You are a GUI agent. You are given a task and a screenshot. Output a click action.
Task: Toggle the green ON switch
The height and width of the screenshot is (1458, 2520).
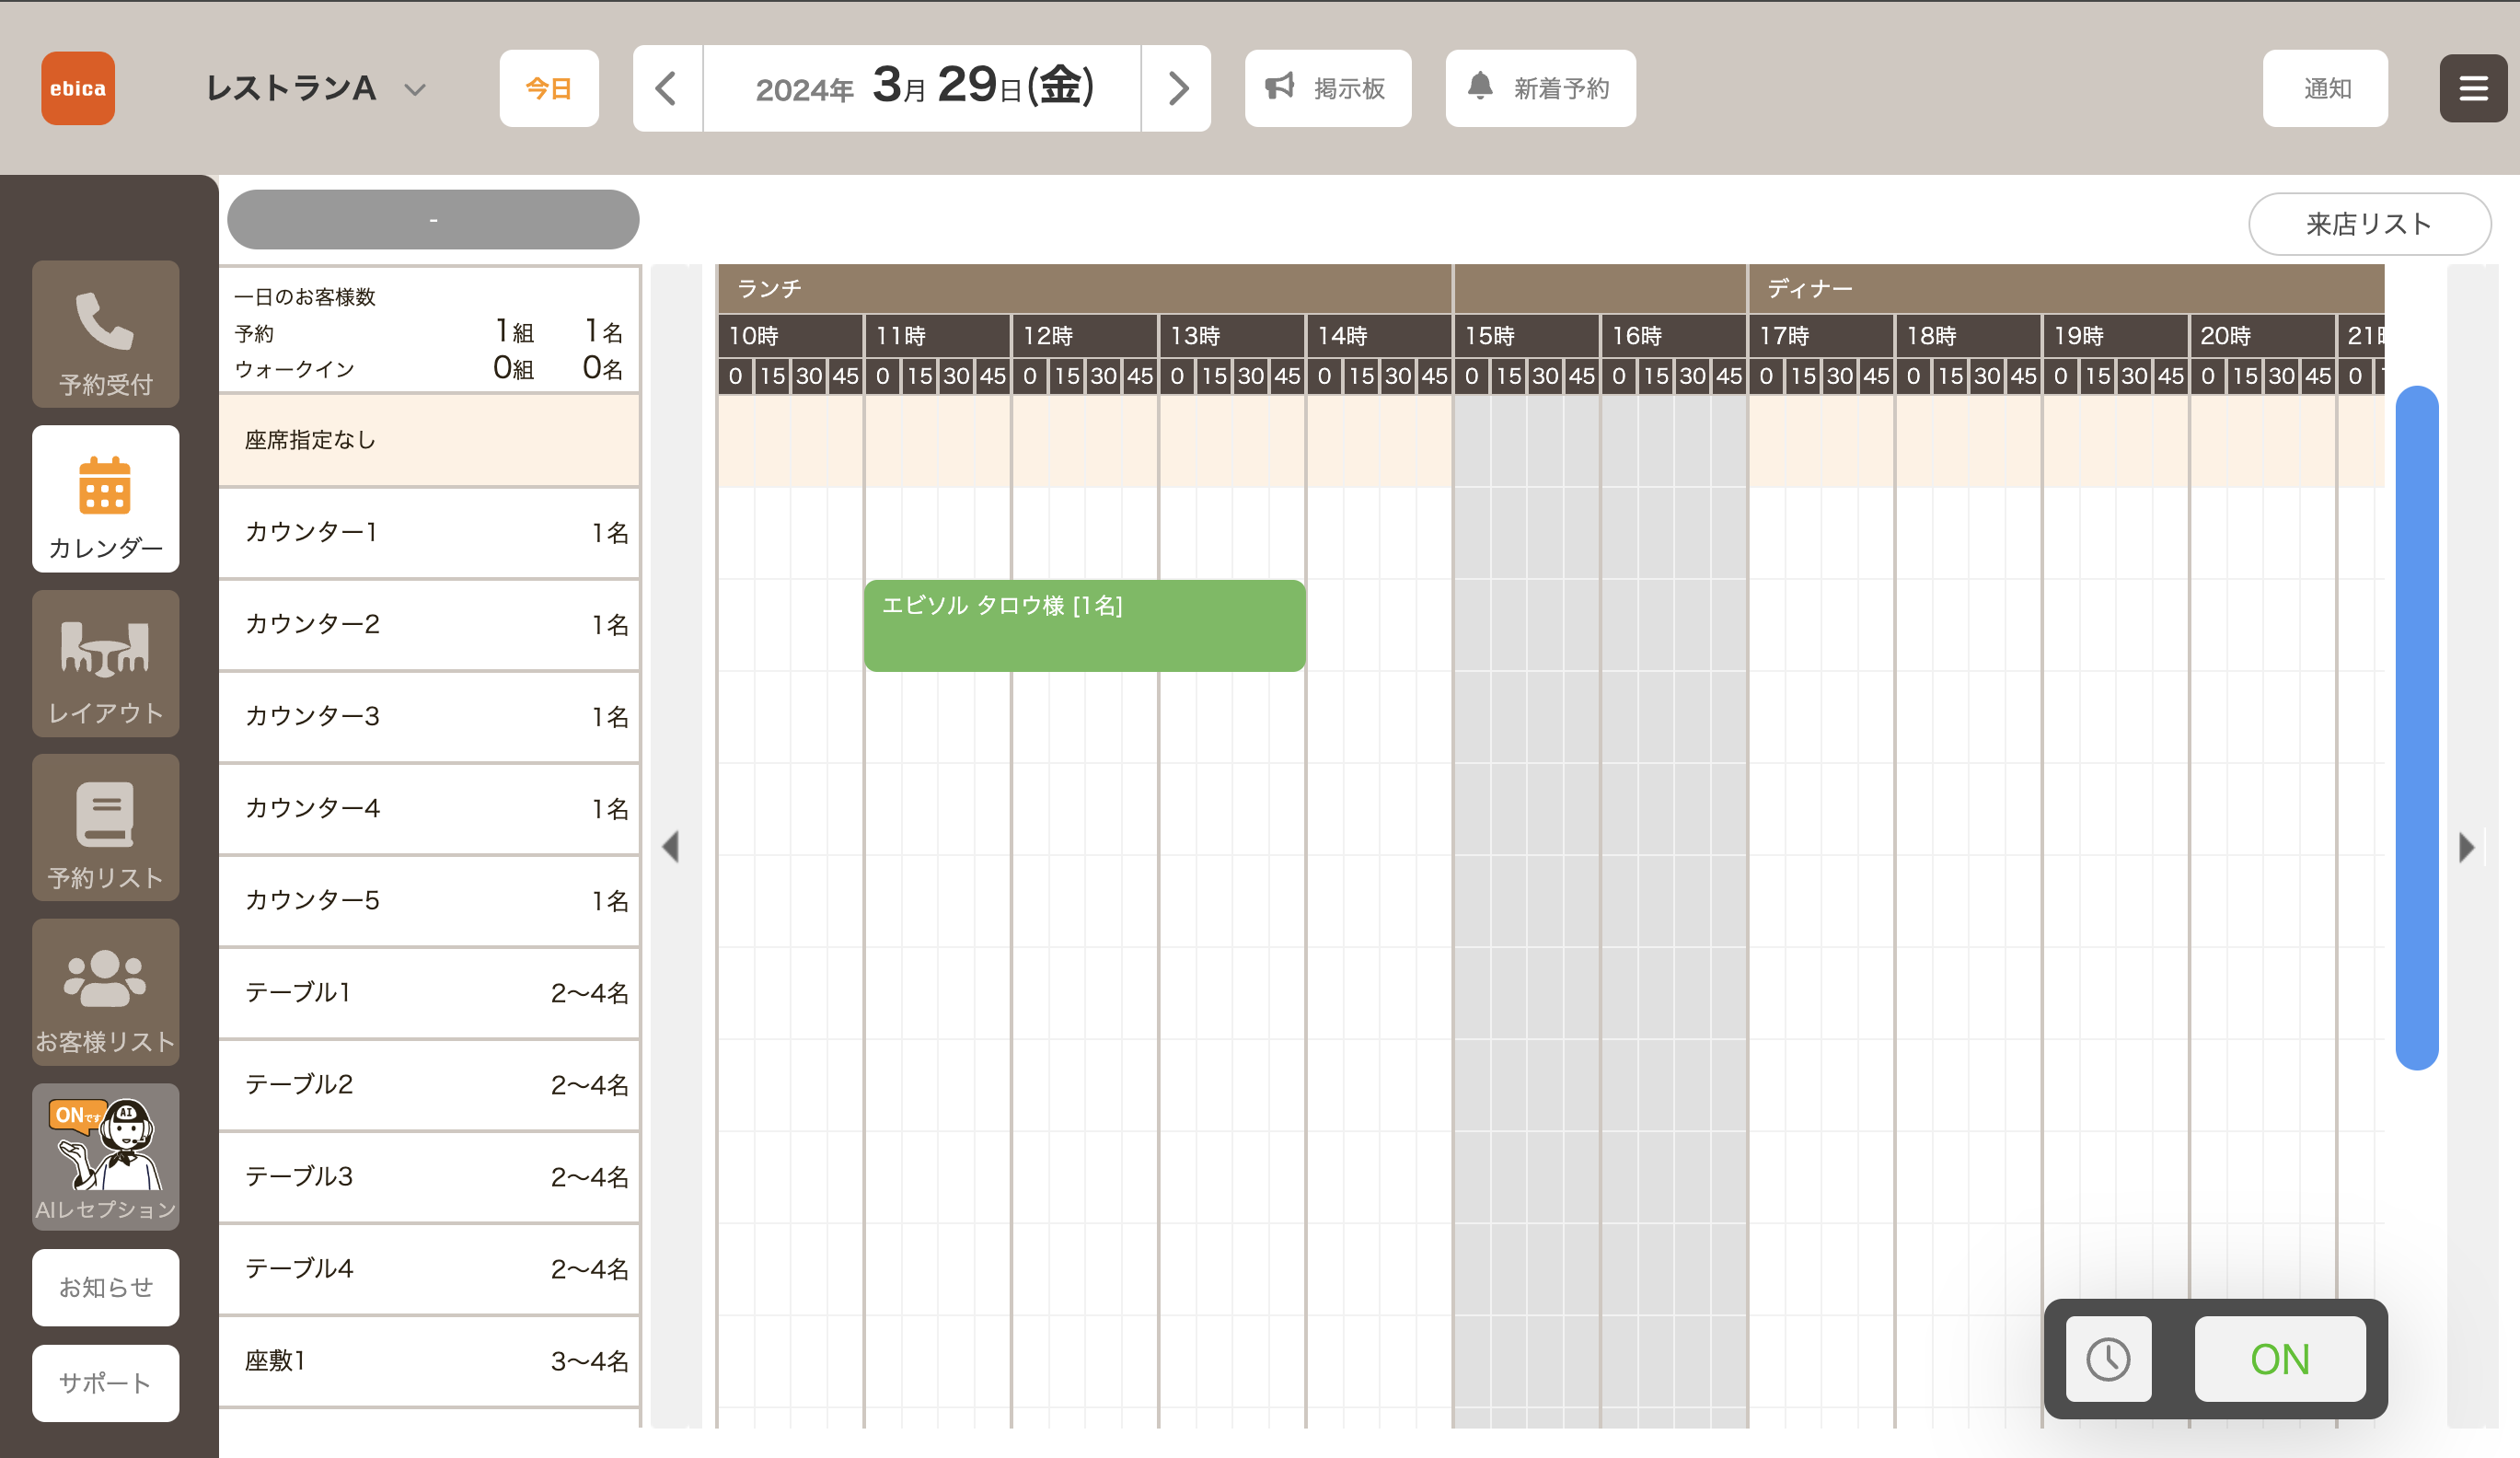point(2280,1359)
